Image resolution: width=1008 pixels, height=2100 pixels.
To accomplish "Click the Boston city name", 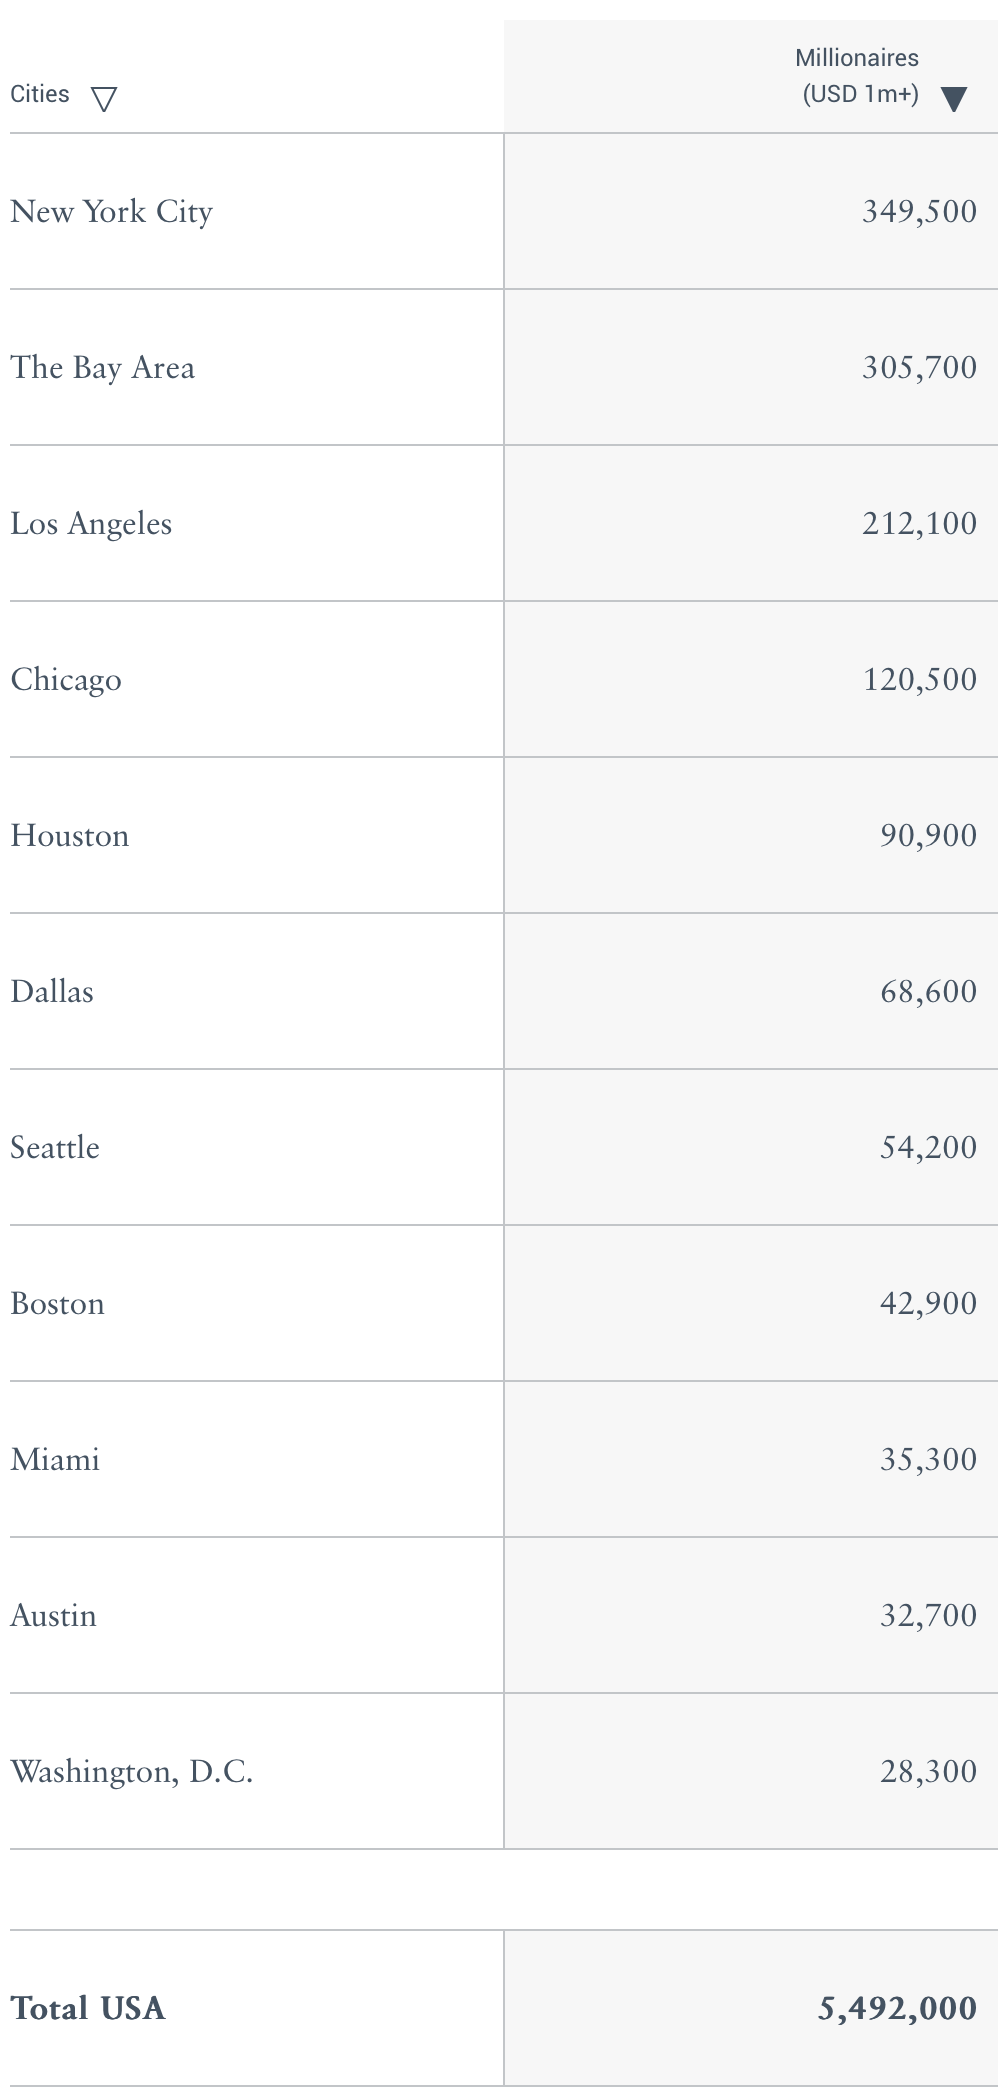I will 57,1304.
